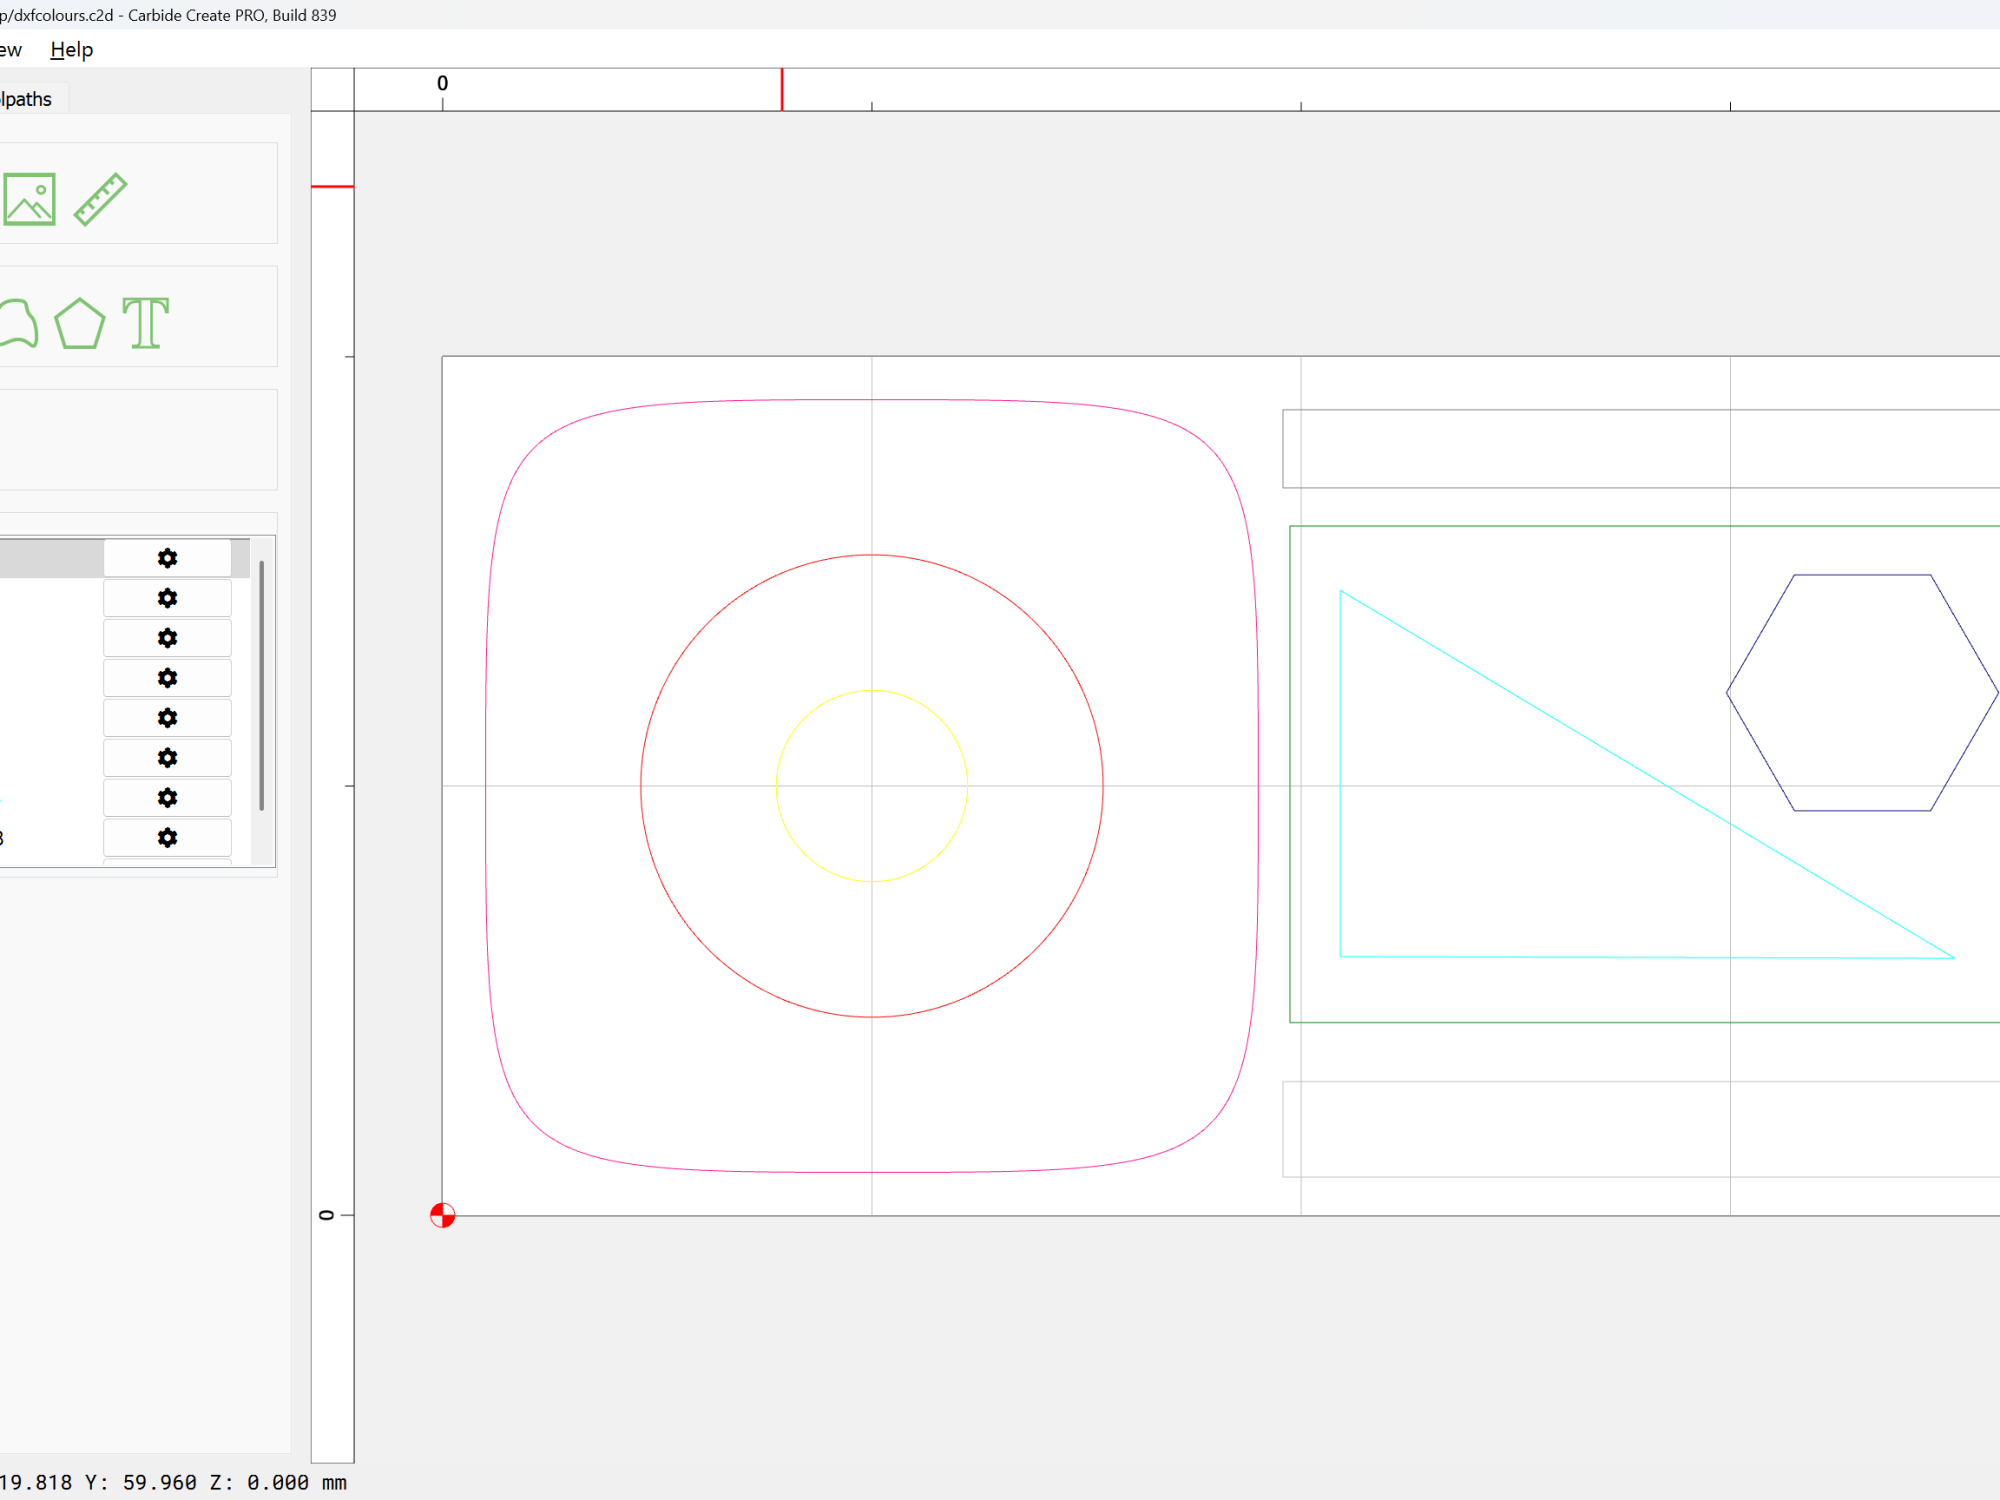Viewport: 2000px width, 1500px height.
Task: Pick the freeform curve drawing tool
Action: tap(18, 323)
